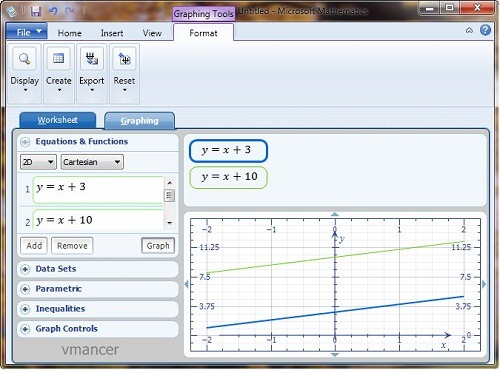
Task: Pan graph down with bottom arrow
Action: pyautogui.click(x=335, y=355)
